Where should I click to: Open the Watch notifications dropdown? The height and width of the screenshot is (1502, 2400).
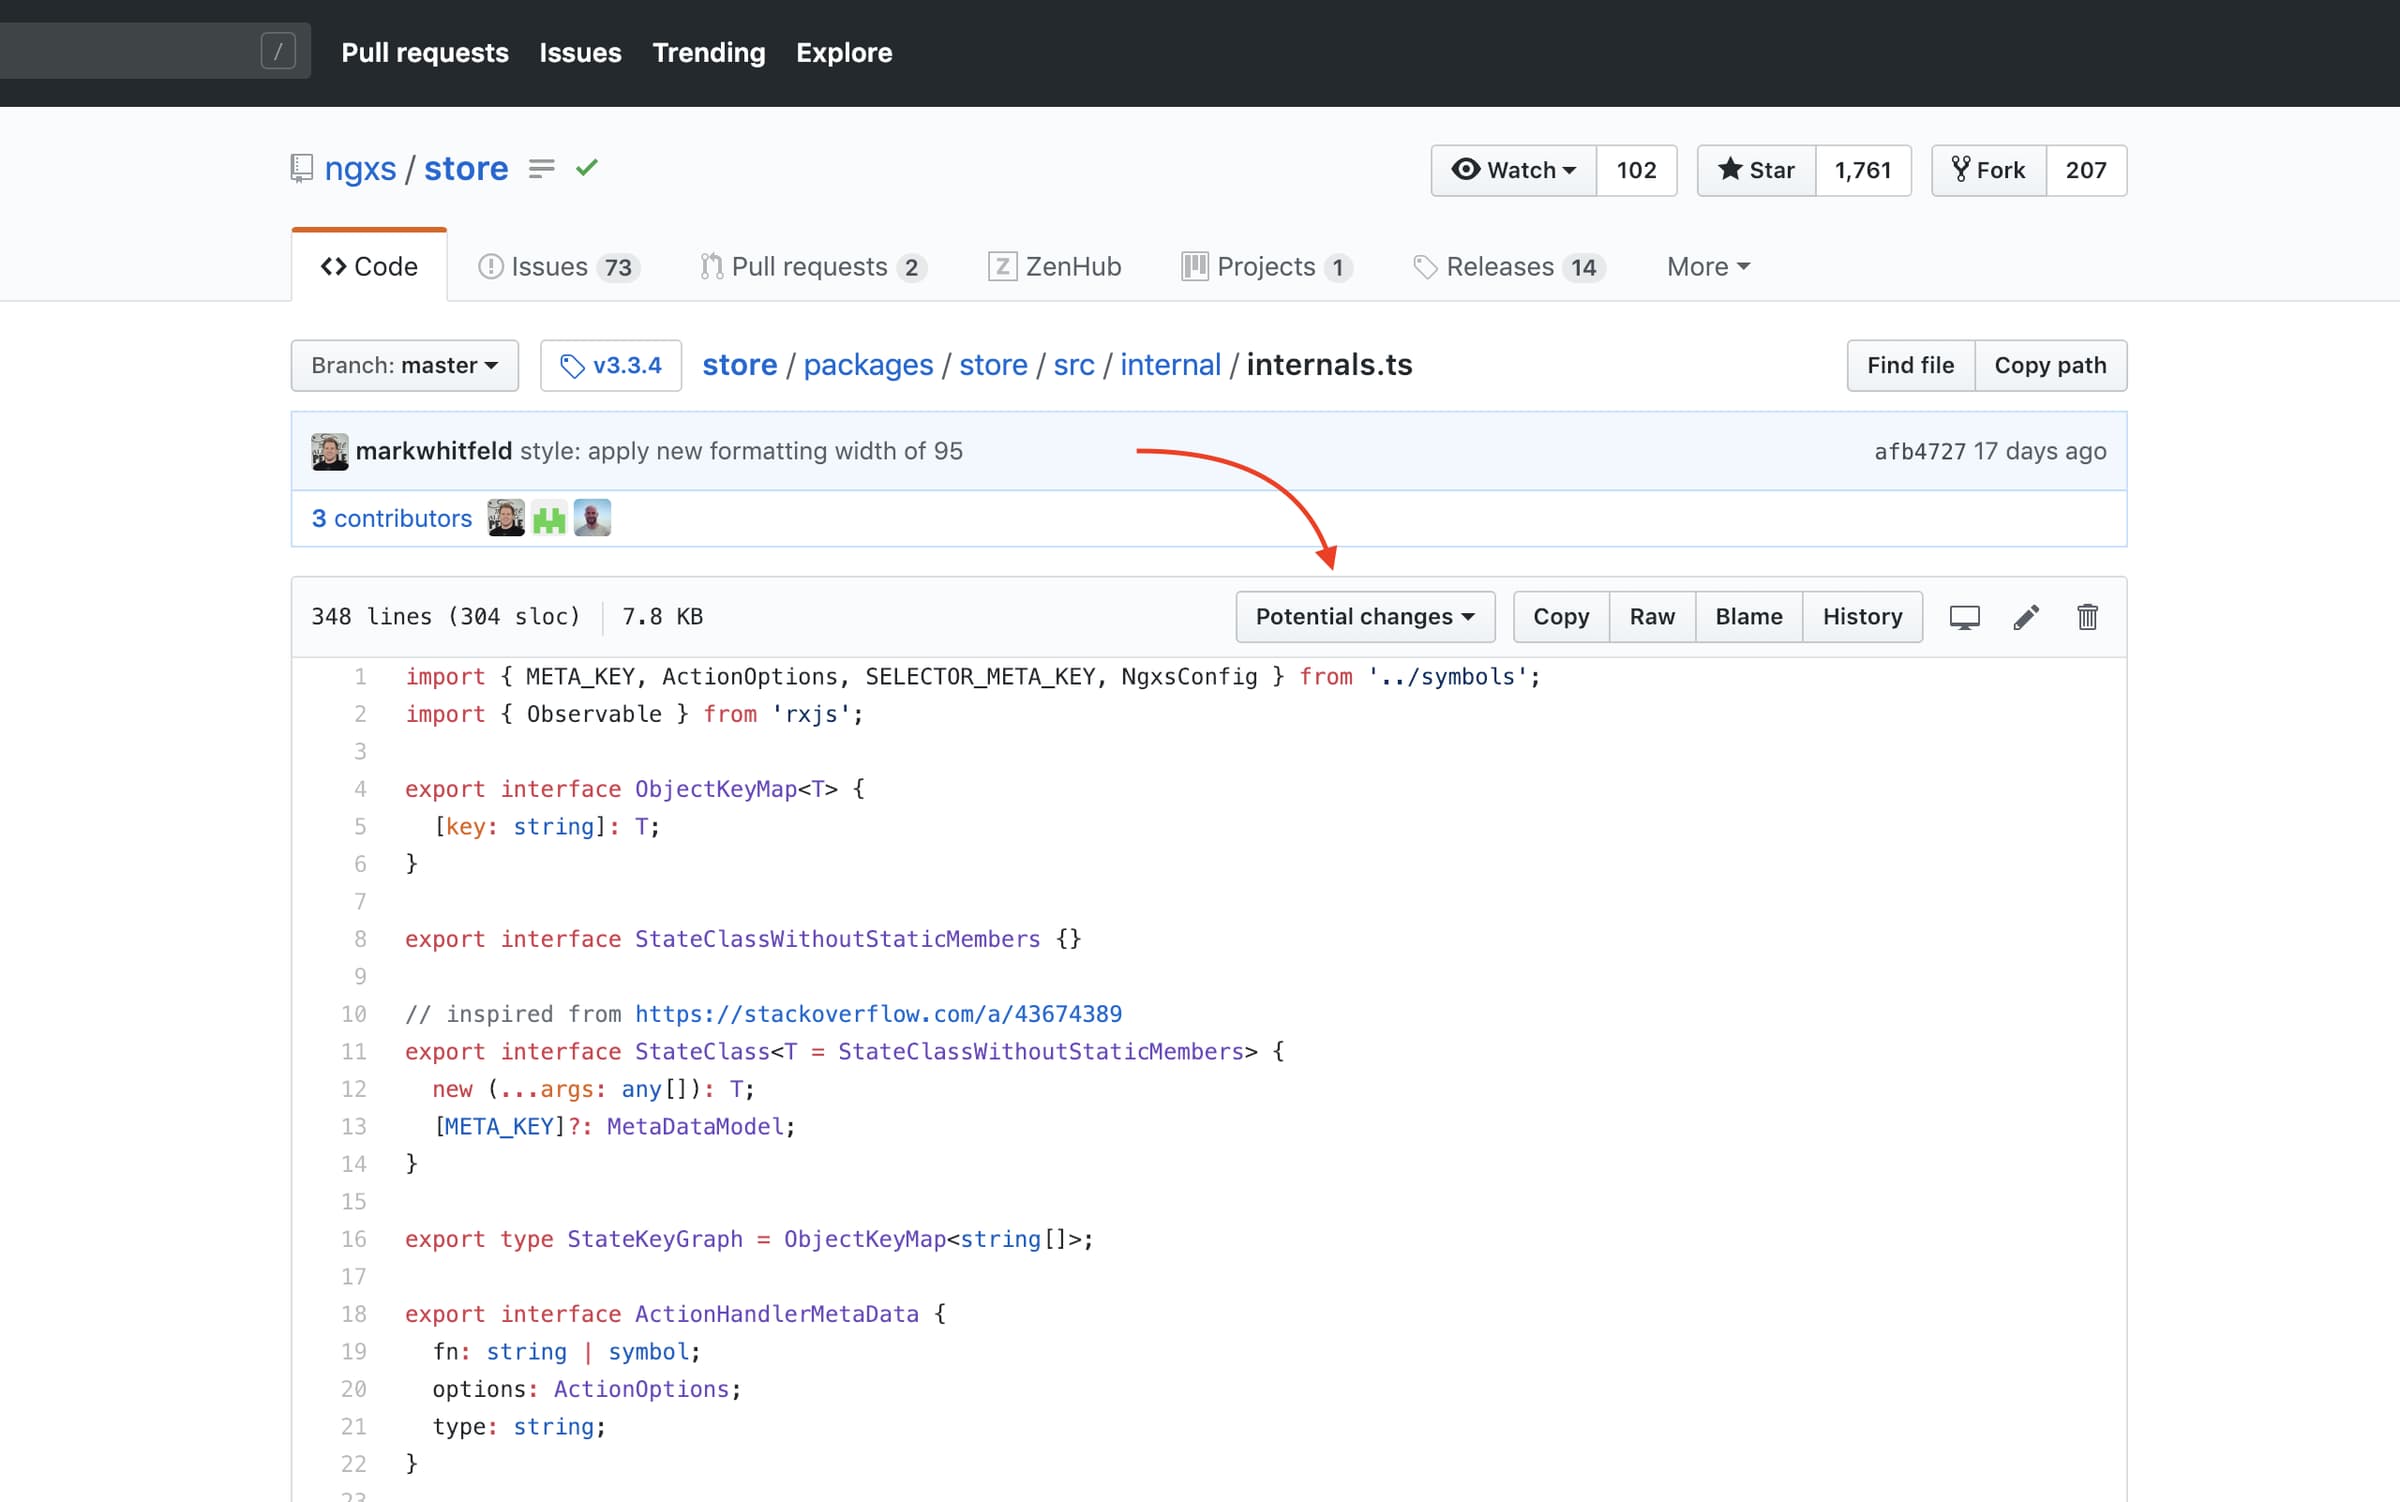point(1514,170)
